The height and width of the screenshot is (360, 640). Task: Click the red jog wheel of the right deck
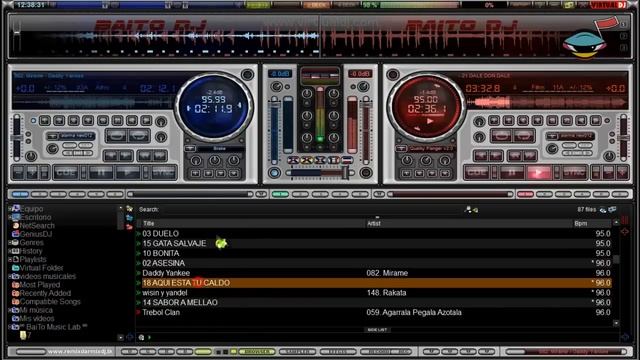[x=426, y=107]
